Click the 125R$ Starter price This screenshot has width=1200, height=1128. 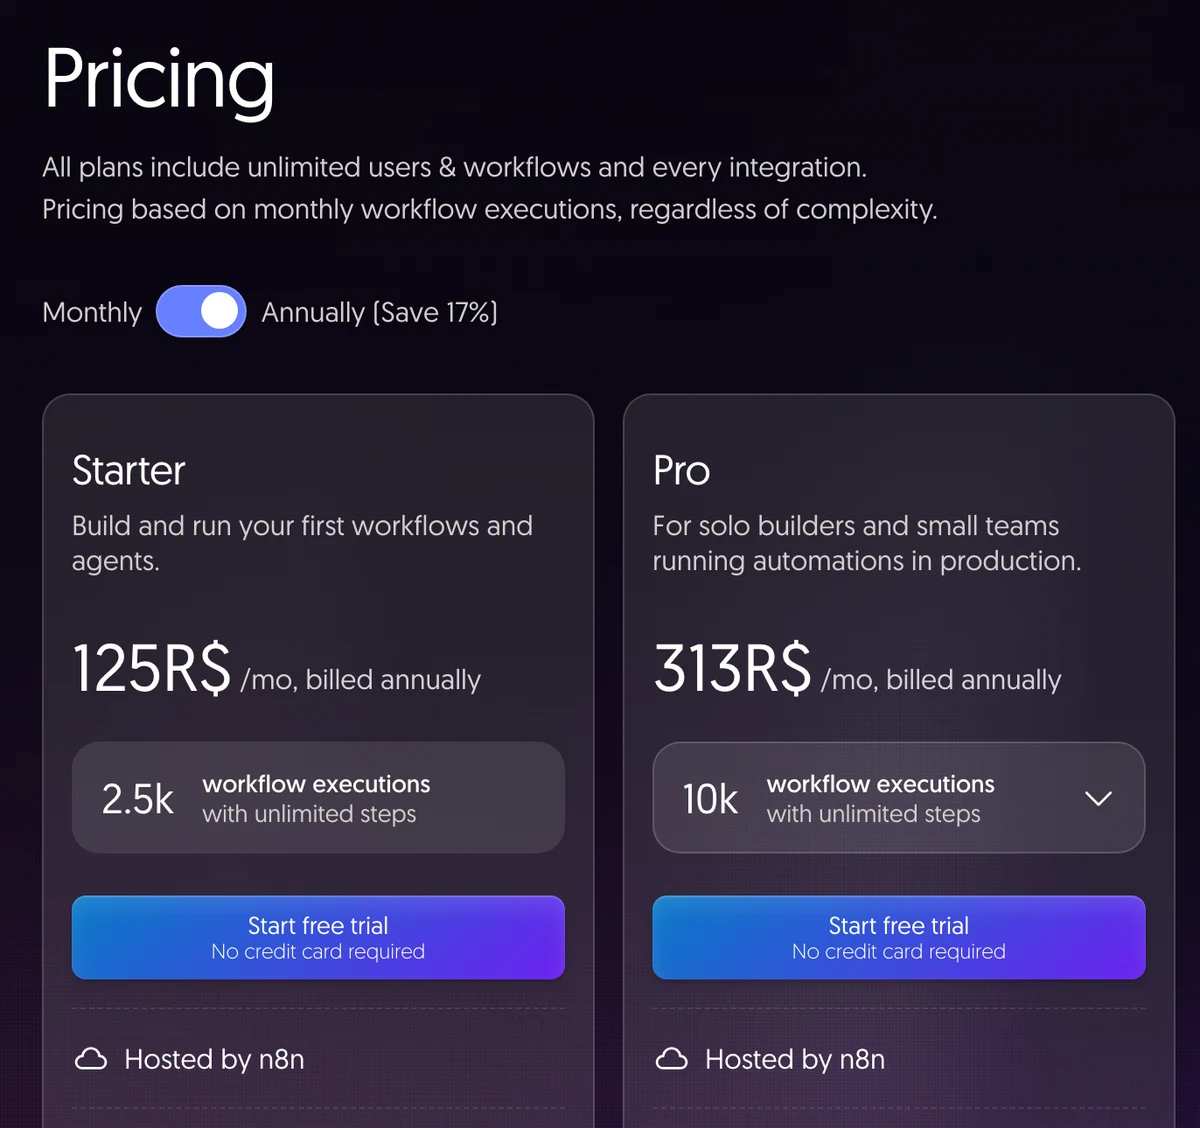[152, 669]
